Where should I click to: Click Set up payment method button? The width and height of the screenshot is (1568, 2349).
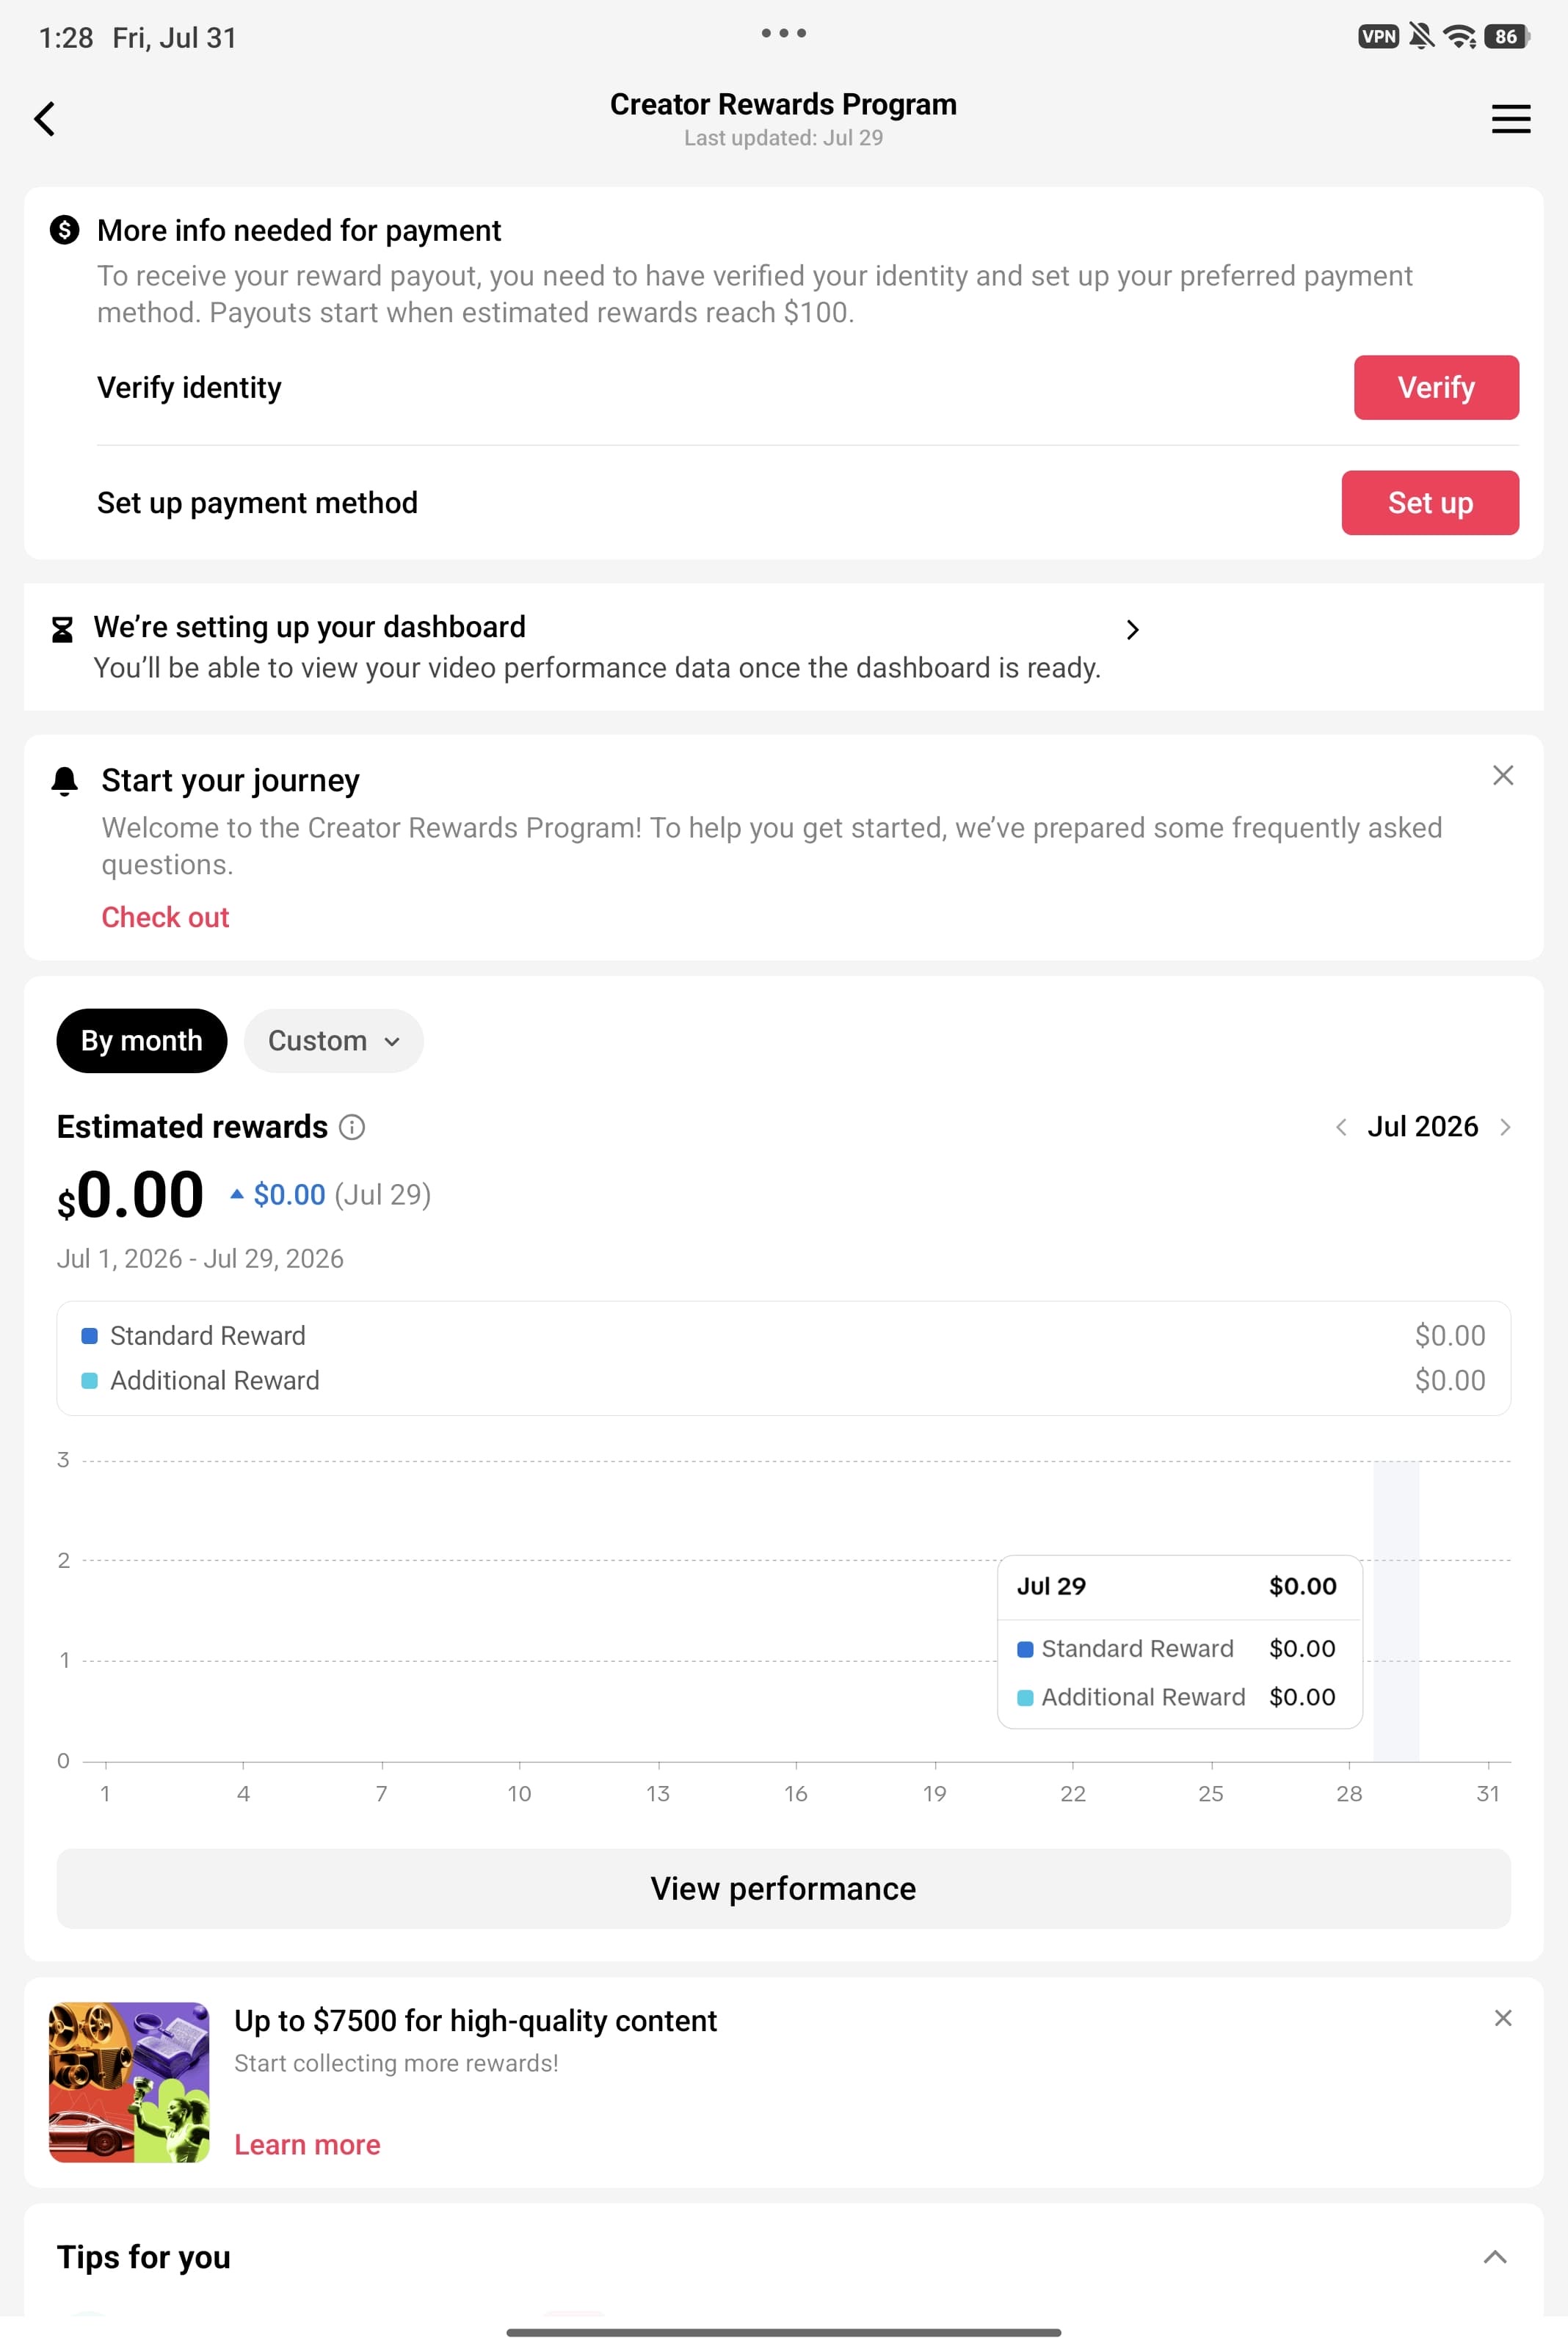[x=1430, y=503]
